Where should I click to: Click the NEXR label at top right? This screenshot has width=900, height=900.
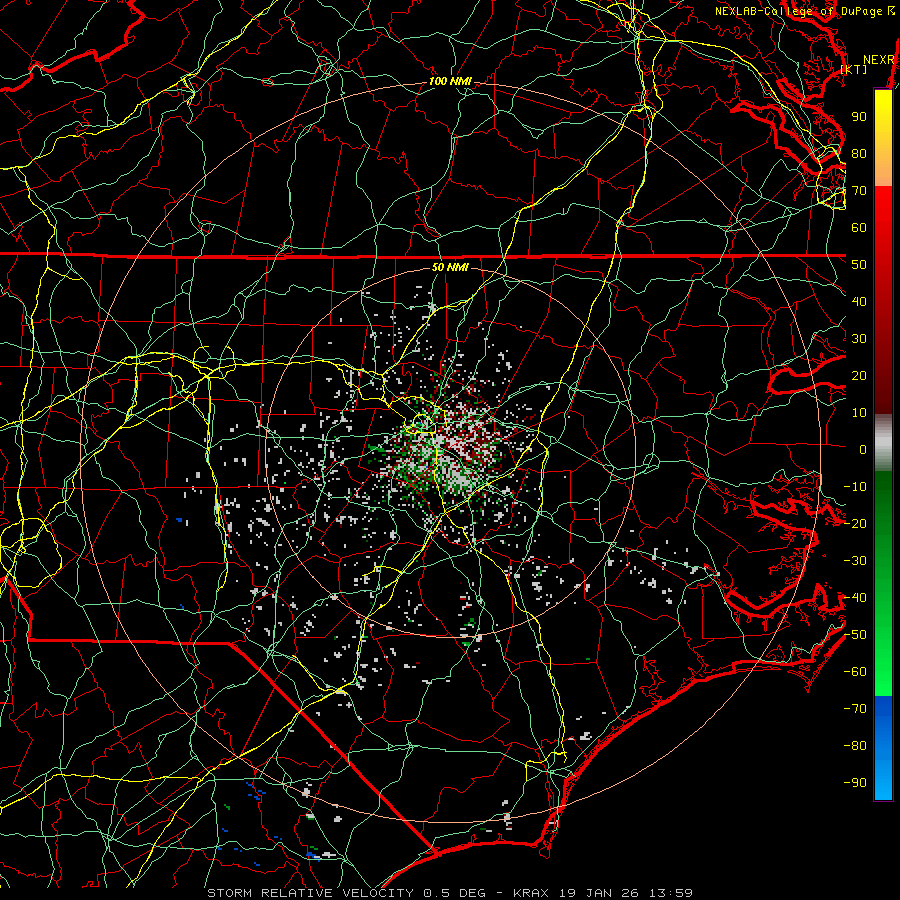click(878, 60)
